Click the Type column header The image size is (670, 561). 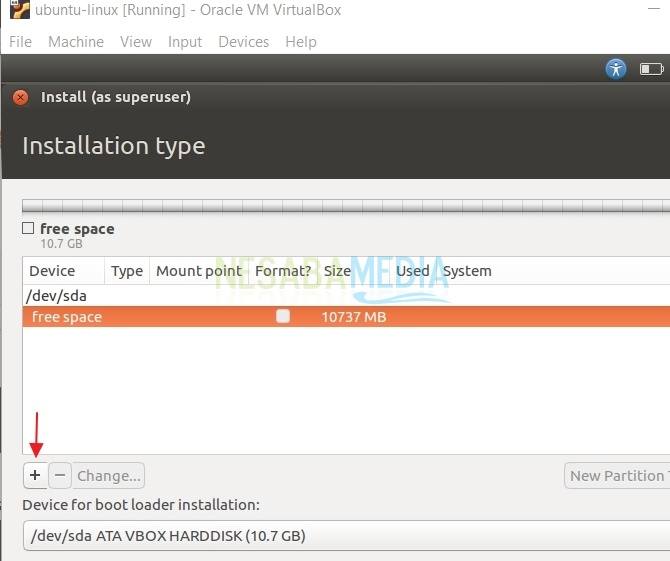127,271
